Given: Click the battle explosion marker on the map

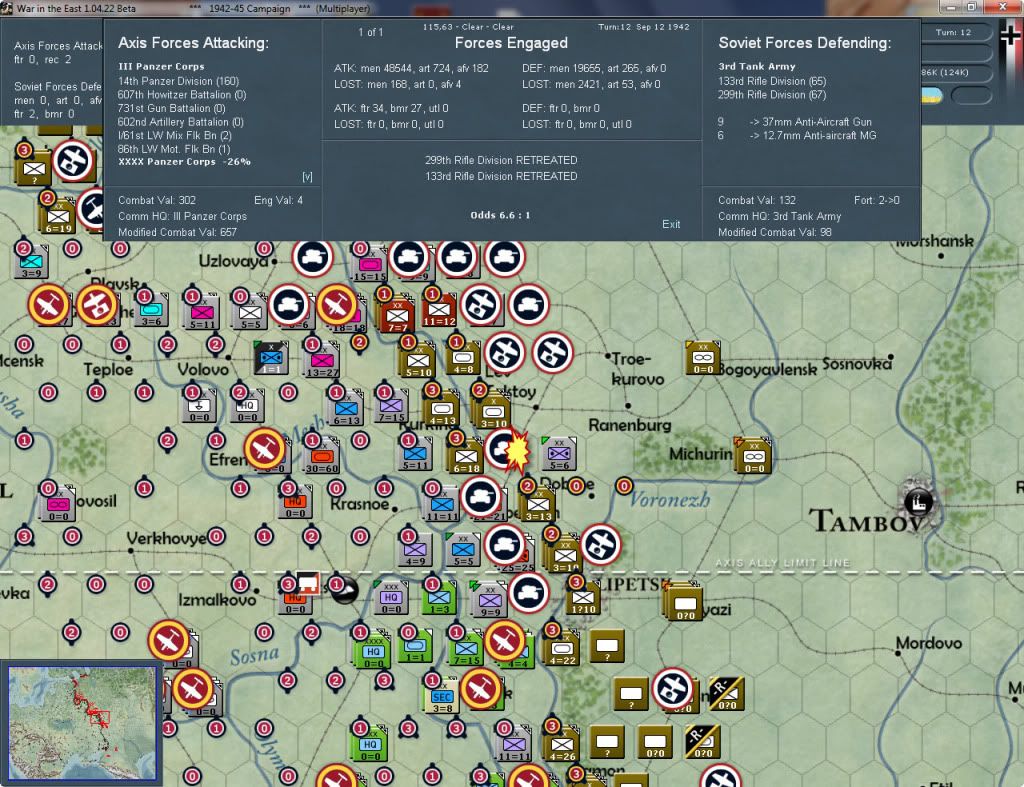Looking at the screenshot, I should [x=517, y=450].
